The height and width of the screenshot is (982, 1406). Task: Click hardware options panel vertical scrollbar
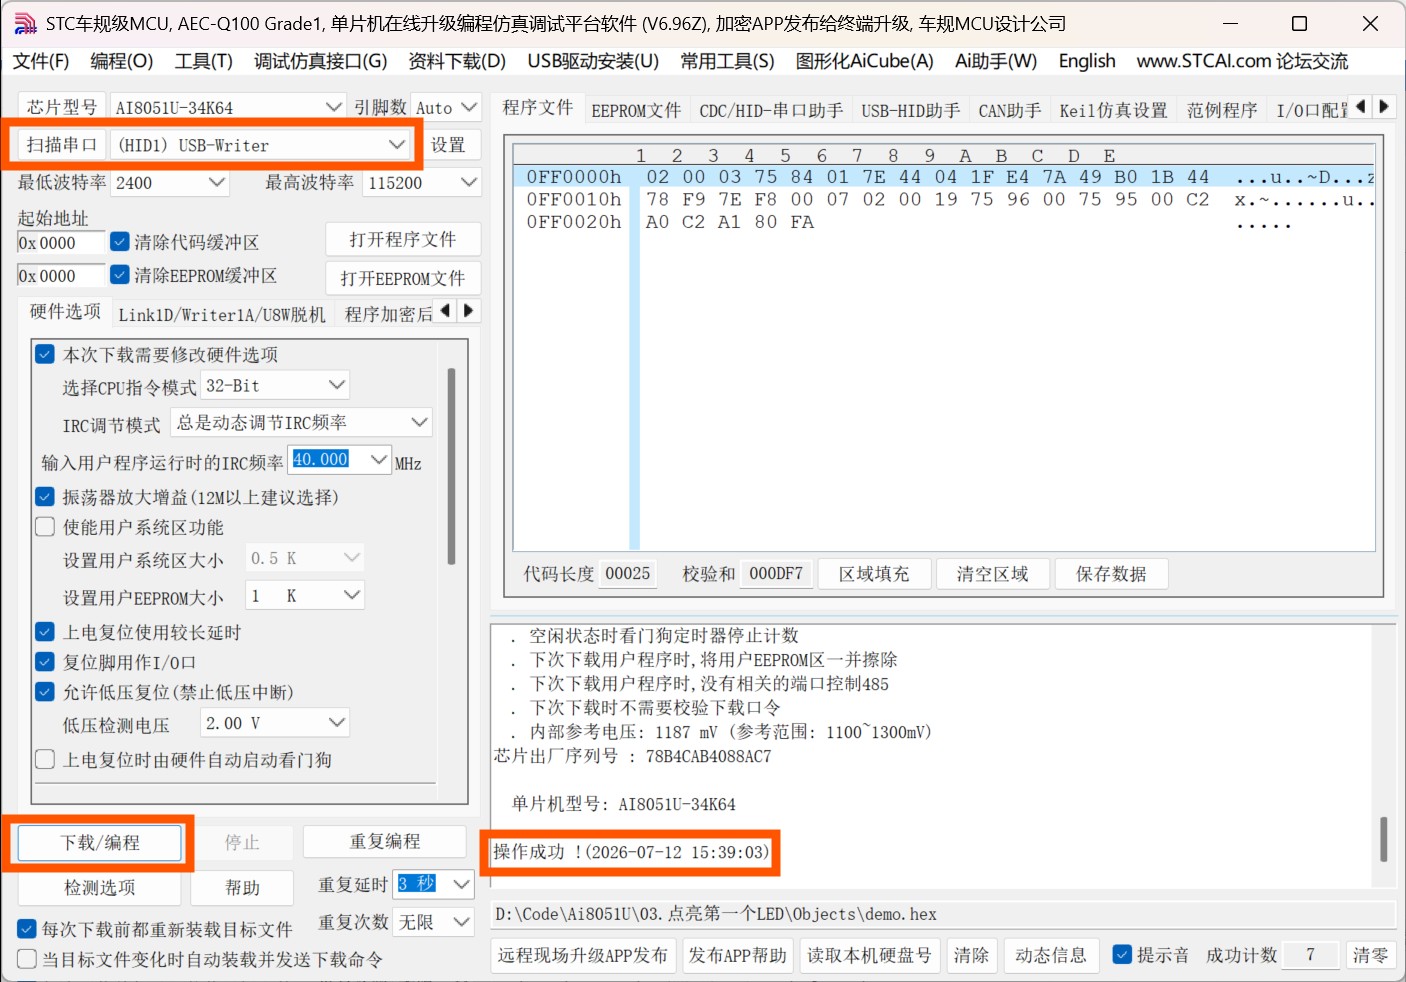[451, 467]
